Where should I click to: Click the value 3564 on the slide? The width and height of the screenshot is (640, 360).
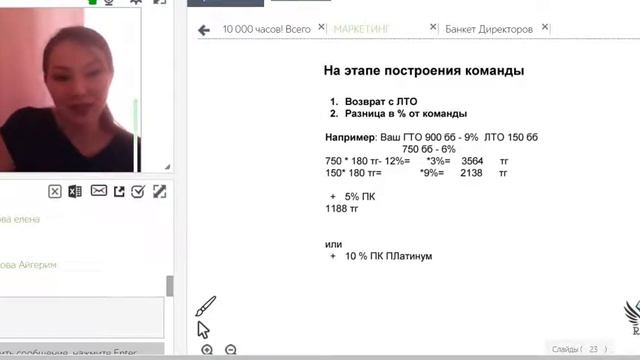pyautogui.click(x=472, y=161)
